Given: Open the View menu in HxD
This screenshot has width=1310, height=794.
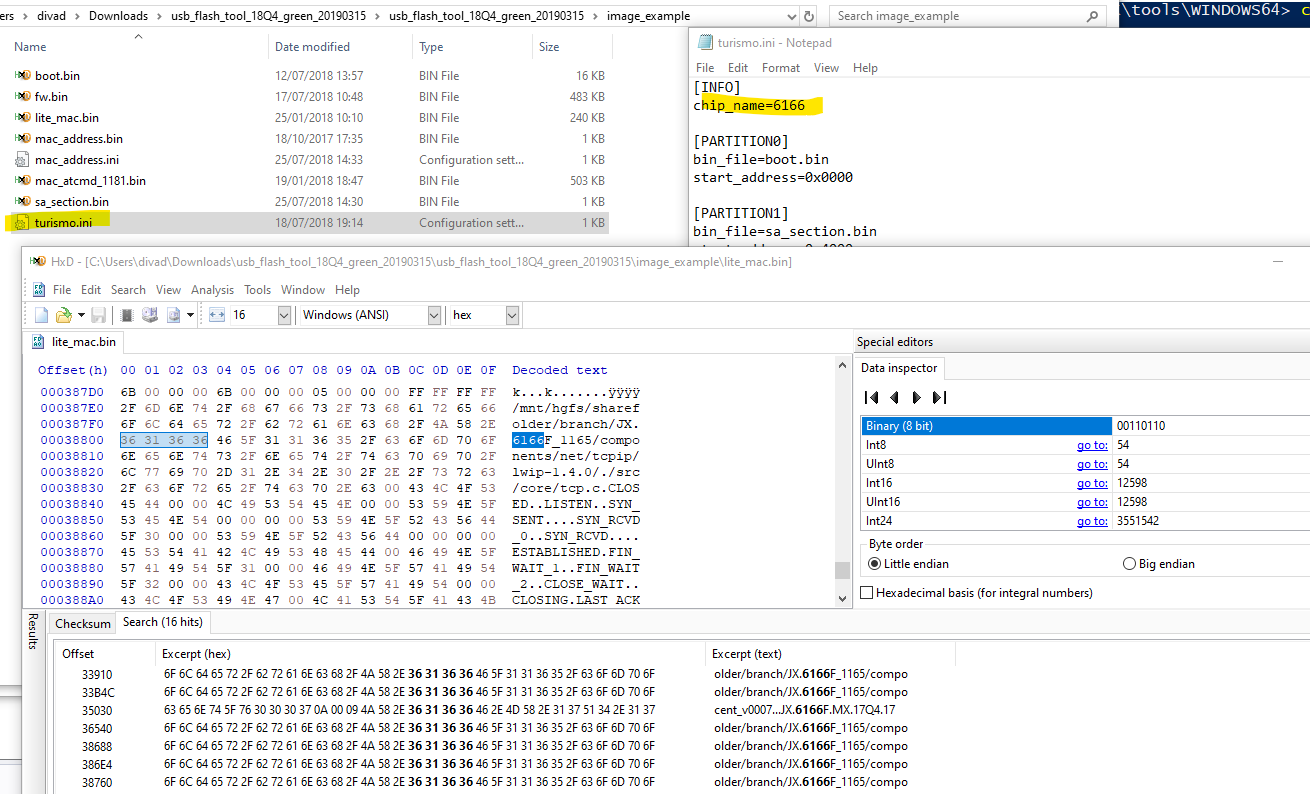Looking at the screenshot, I should [x=168, y=290].
